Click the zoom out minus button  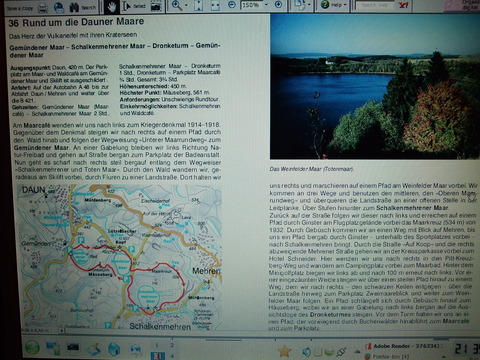pos(232,5)
